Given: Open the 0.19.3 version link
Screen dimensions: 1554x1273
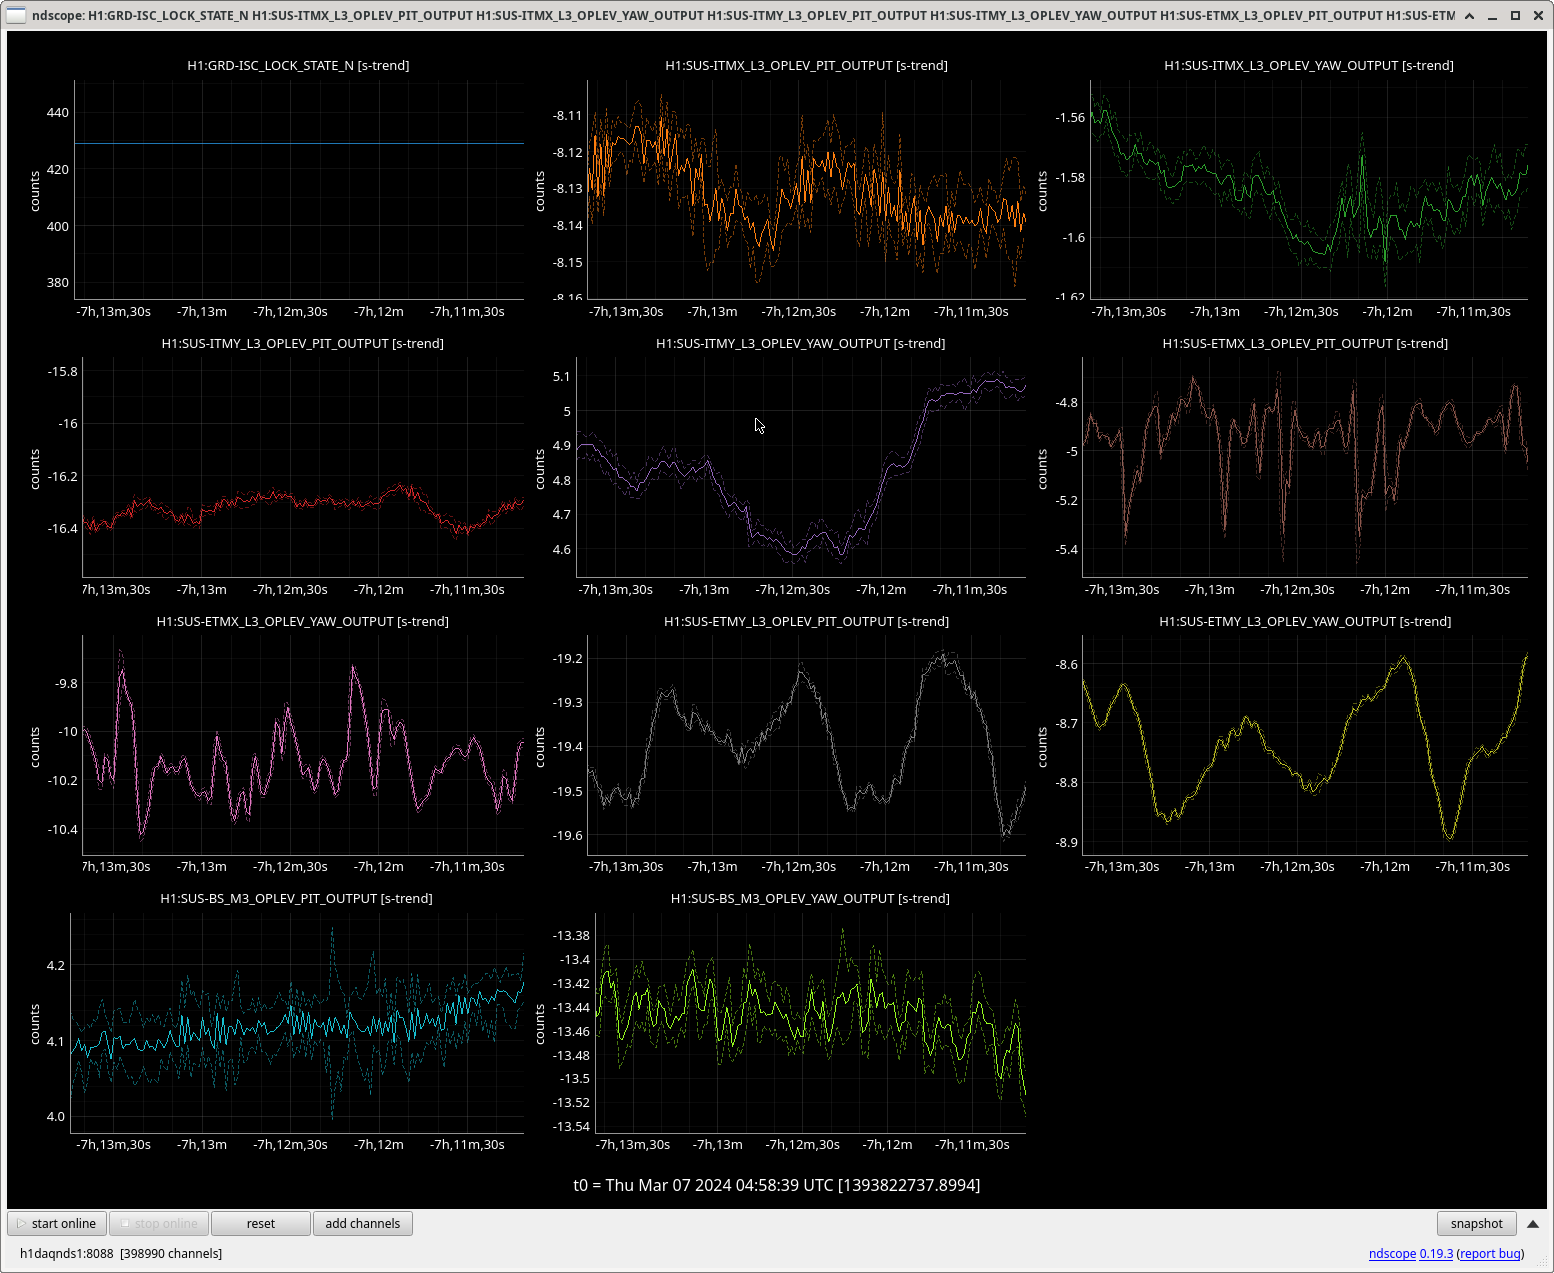Looking at the screenshot, I should (1436, 1253).
